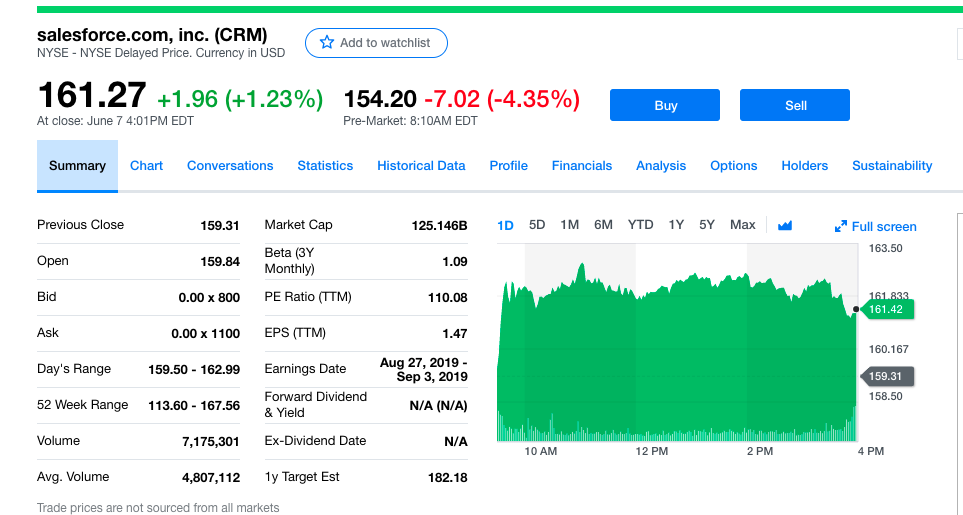Open the chart type area-chart icon
963x515 pixels.
pos(785,226)
